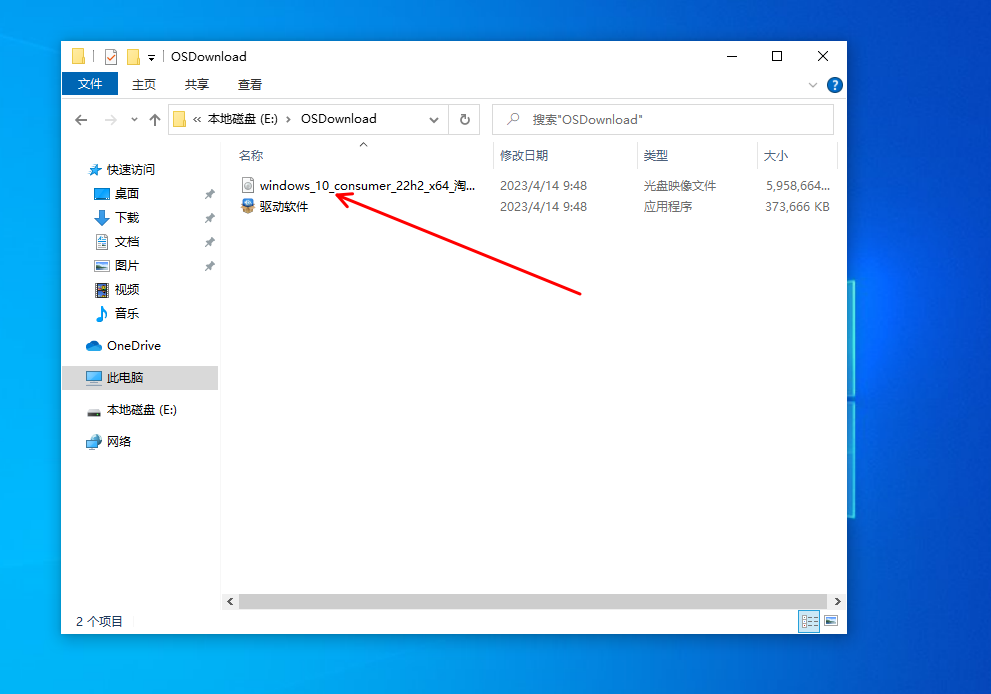Image resolution: width=991 pixels, height=694 pixels.
Task: Expand the ribbon with the chevron
Action: point(813,85)
